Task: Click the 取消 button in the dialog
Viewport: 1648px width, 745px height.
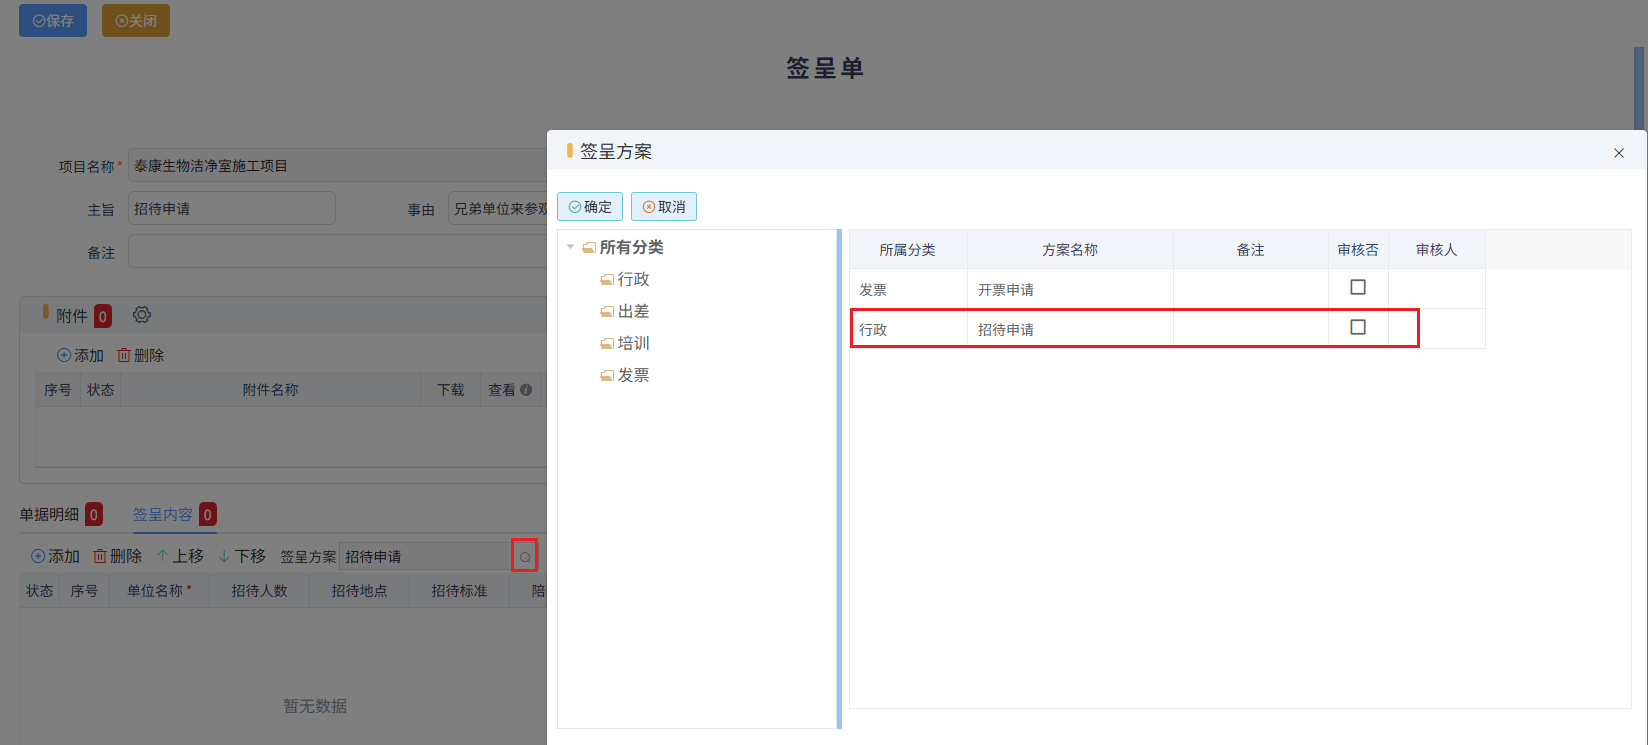Action: tap(664, 207)
